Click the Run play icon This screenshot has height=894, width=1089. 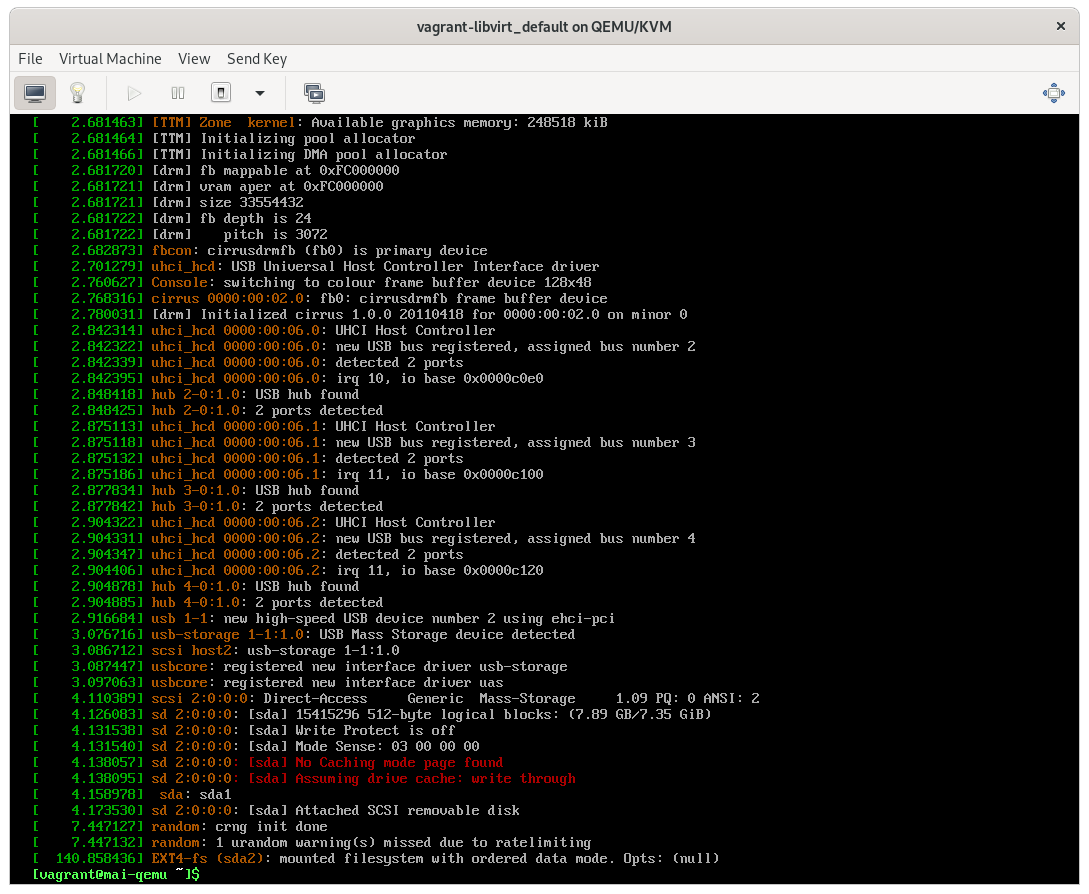tap(134, 92)
